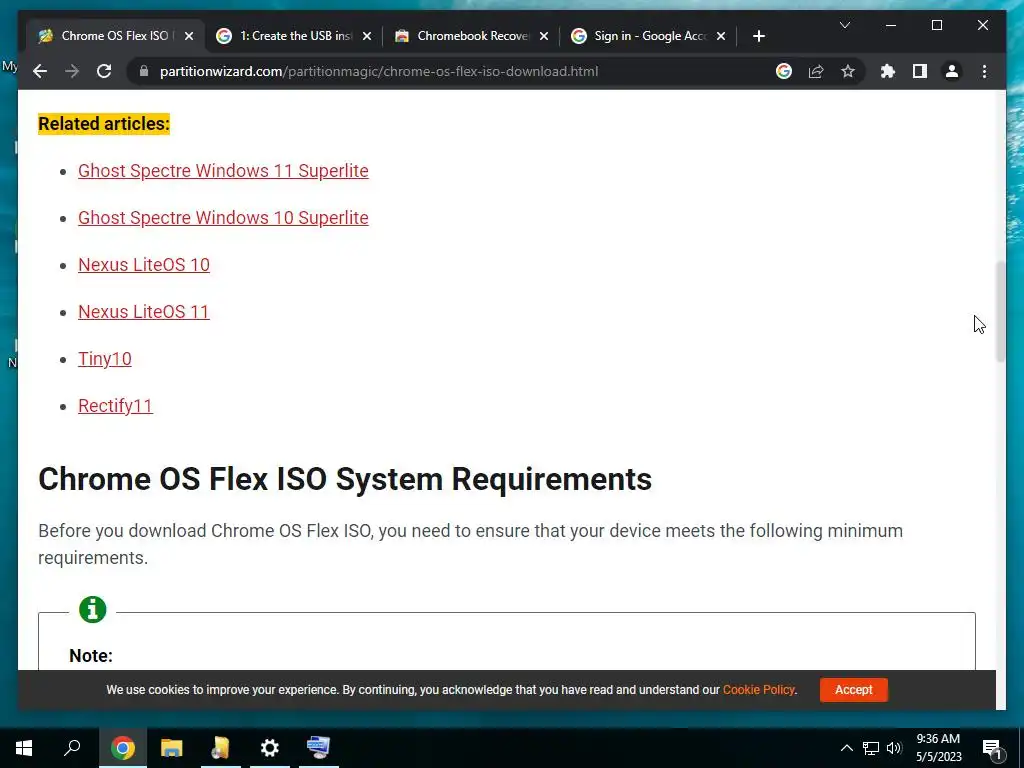The image size is (1024, 768).
Task: Open the Nexus LiteOS 11 article
Action: pyautogui.click(x=144, y=312)
